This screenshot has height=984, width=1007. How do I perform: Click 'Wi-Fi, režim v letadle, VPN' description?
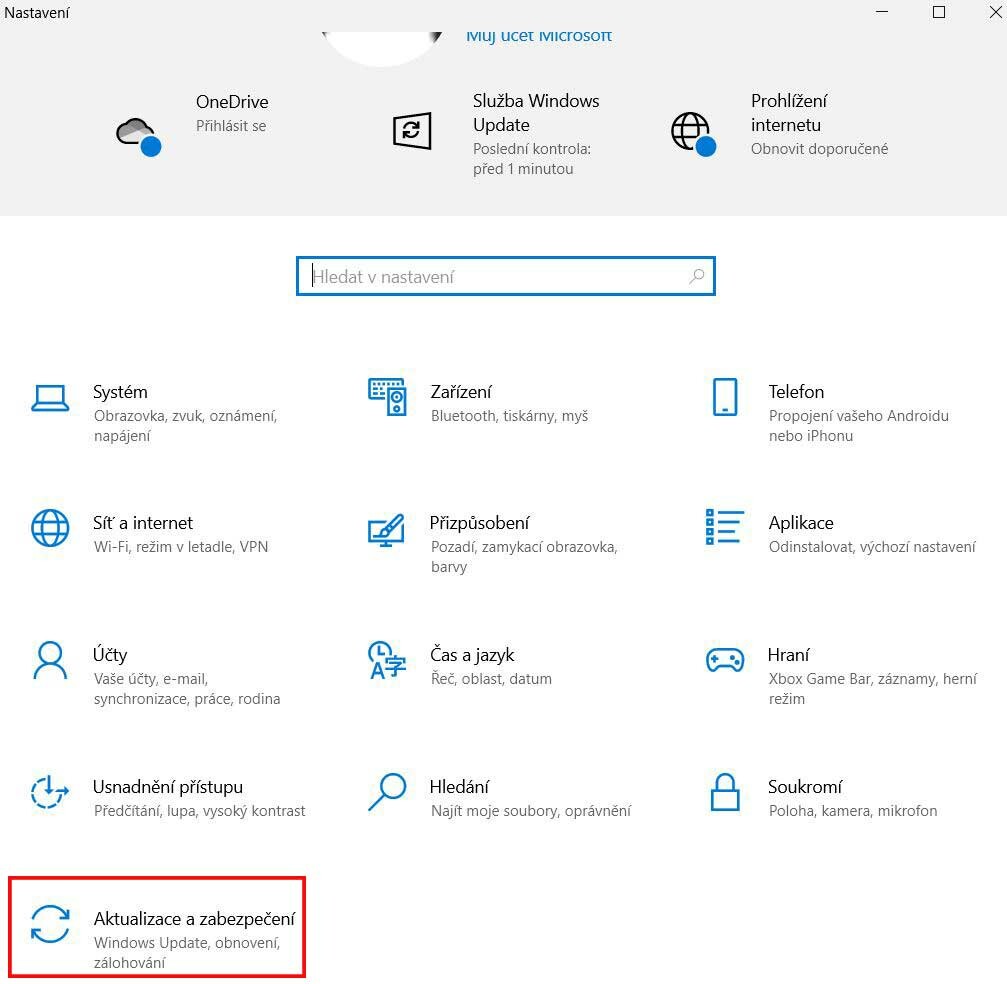tap(180, 547)
